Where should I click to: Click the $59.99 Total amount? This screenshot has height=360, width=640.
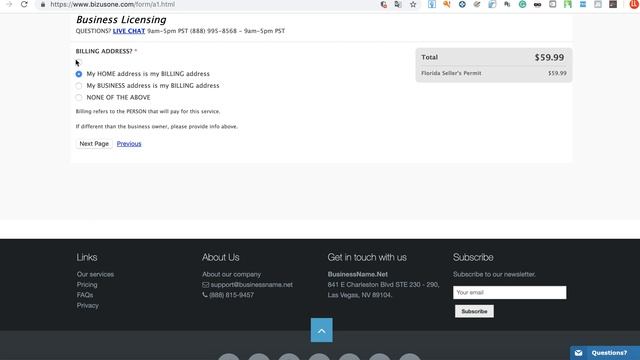pos(549,58)
